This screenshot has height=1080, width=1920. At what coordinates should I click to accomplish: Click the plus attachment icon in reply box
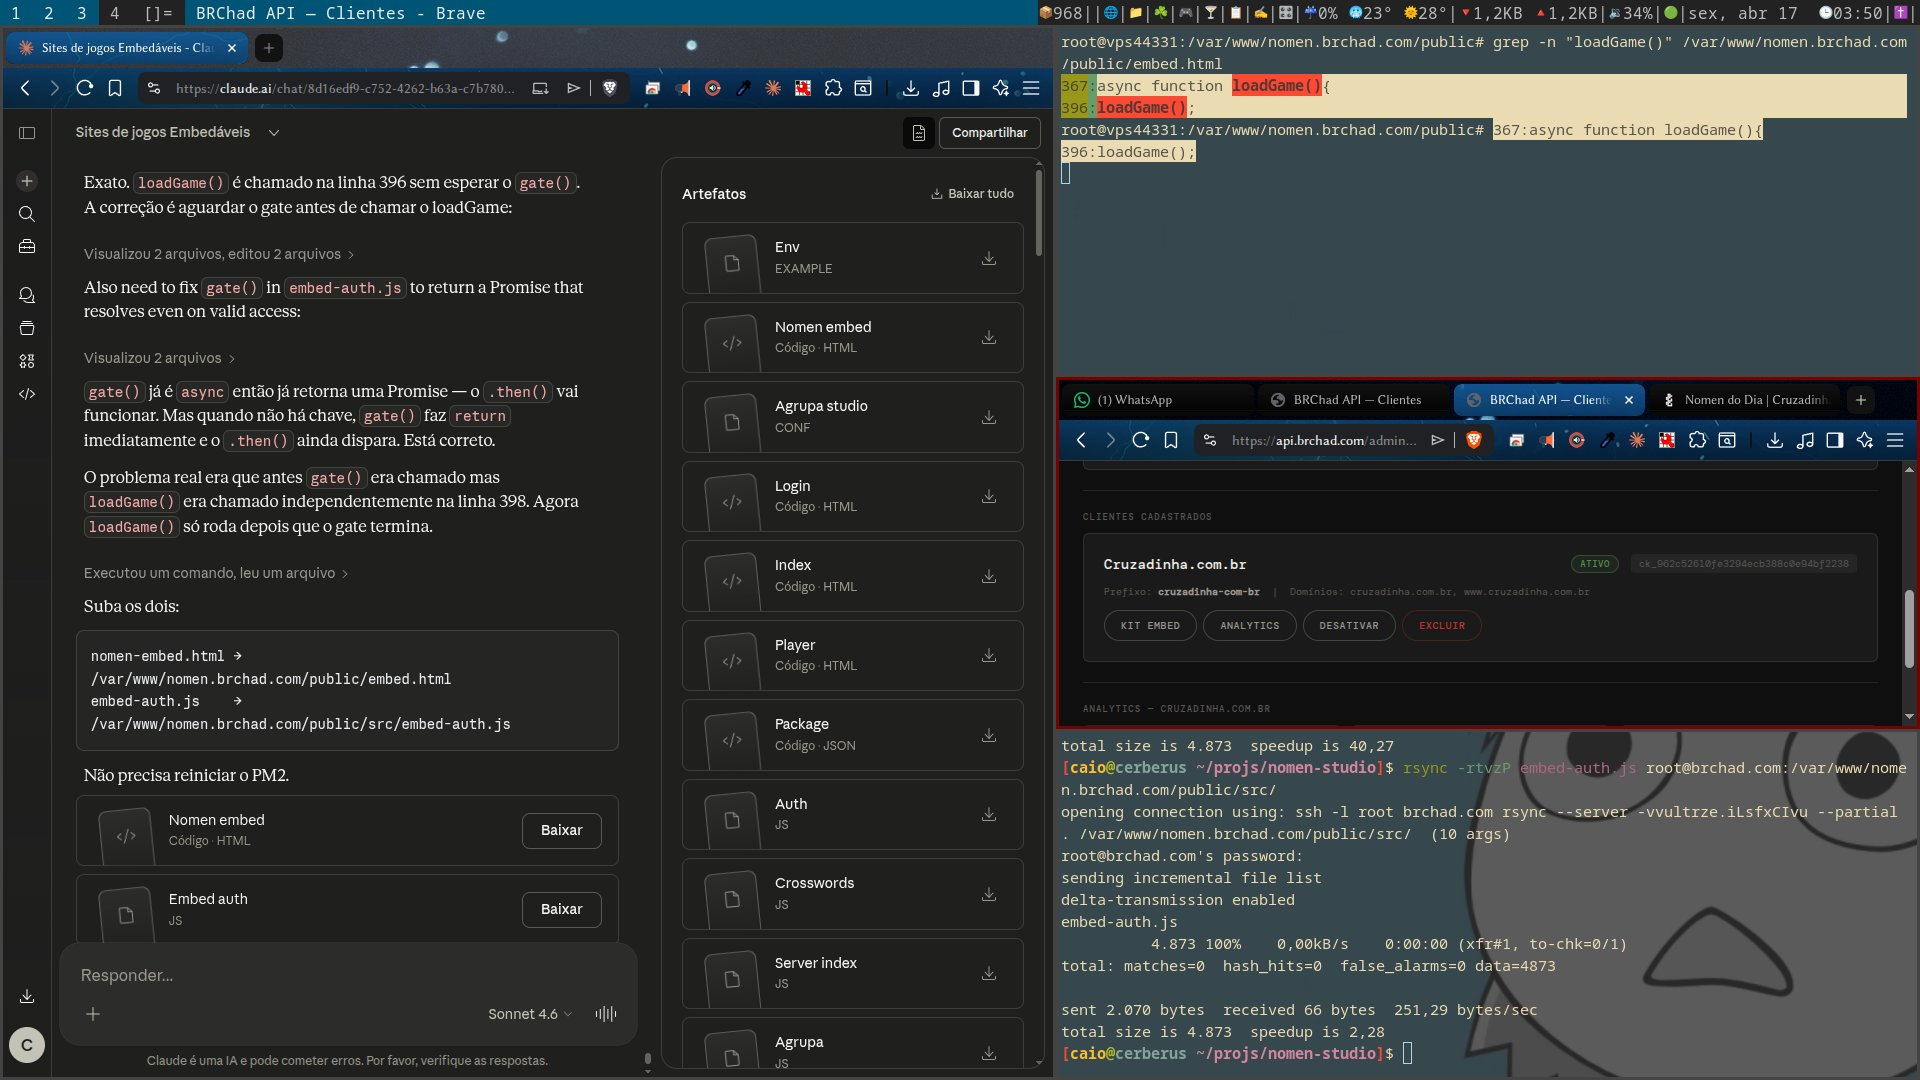[x=93, y=1014]
